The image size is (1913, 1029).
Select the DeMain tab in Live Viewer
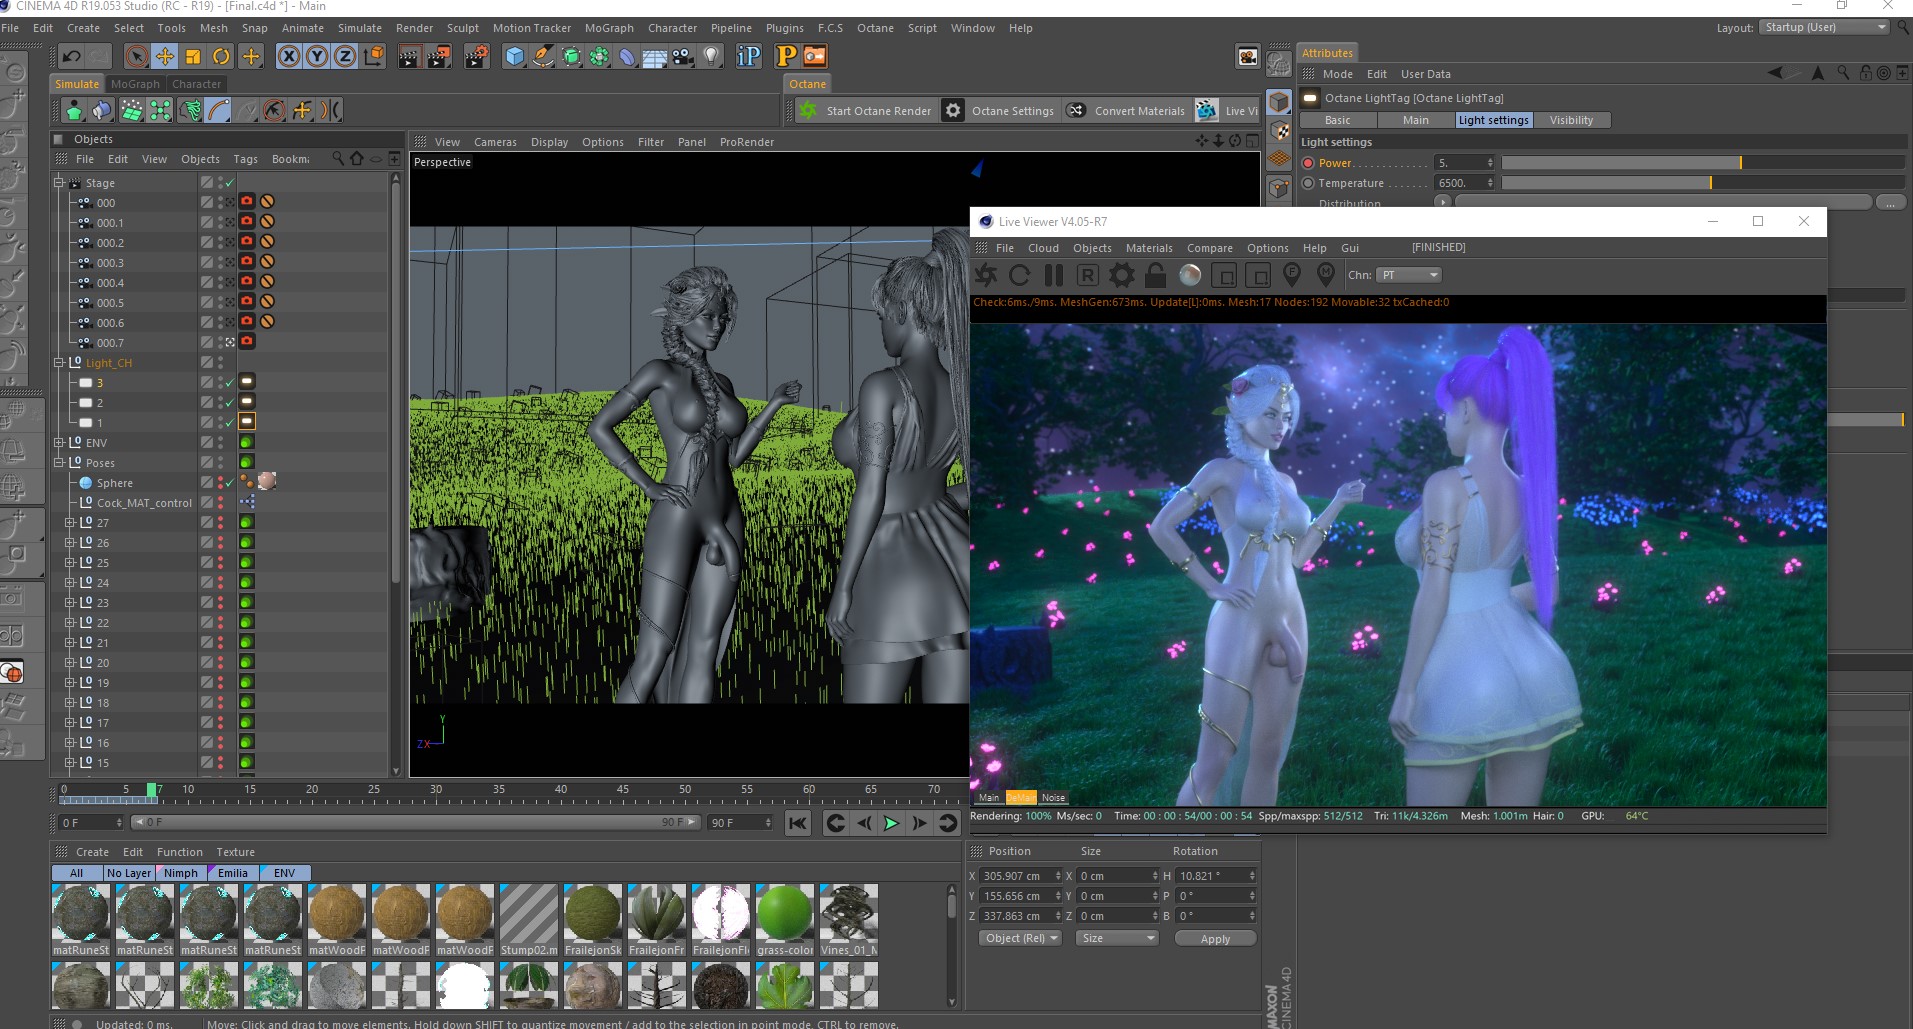coord(1021,797)
